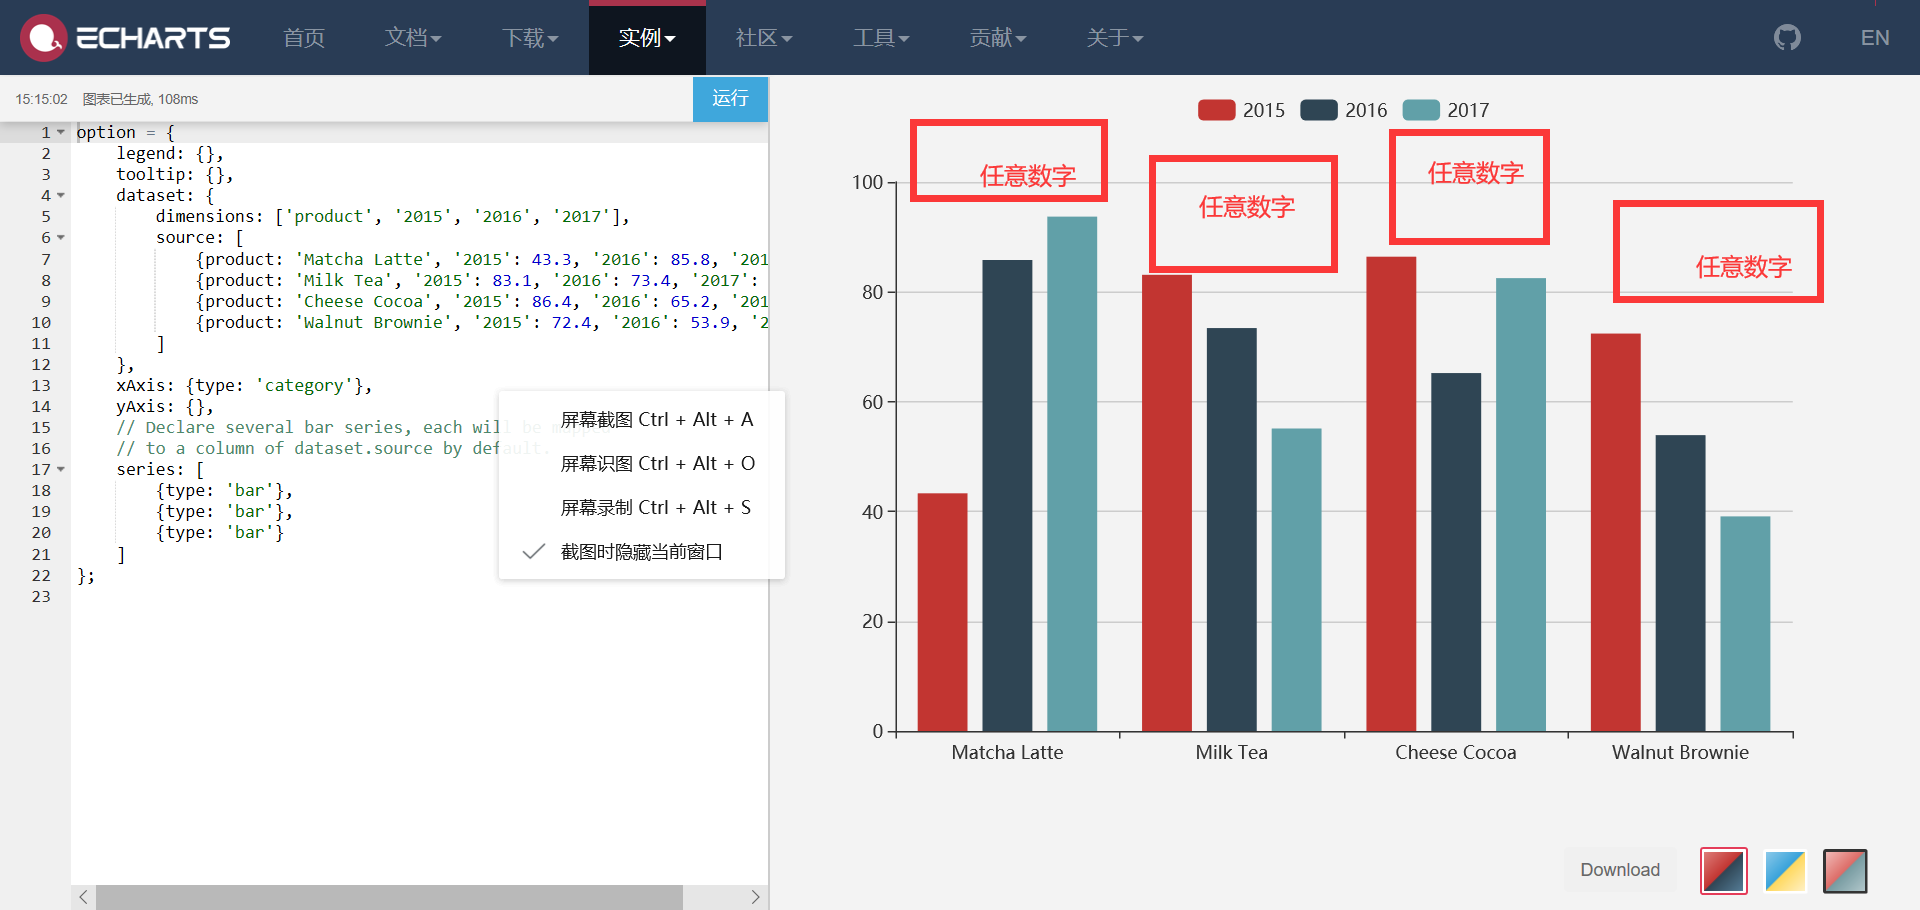Click the ECharts logo
Screen dimensions: 1920x910
click(125, 38)
